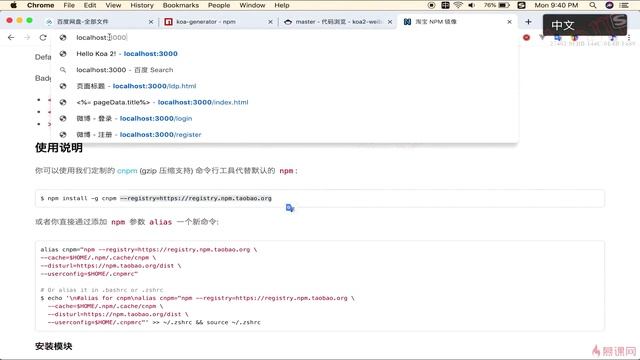This screenshot has height=360, width=640.
Task: Close the koa-generator npm tab
Action: 270,22
